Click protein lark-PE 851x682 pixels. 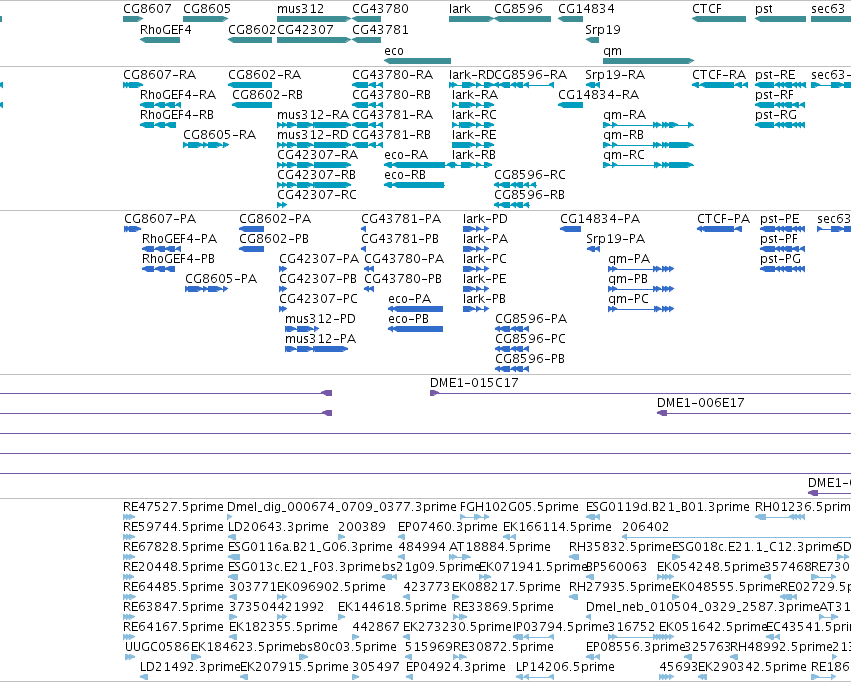(476, 289)
